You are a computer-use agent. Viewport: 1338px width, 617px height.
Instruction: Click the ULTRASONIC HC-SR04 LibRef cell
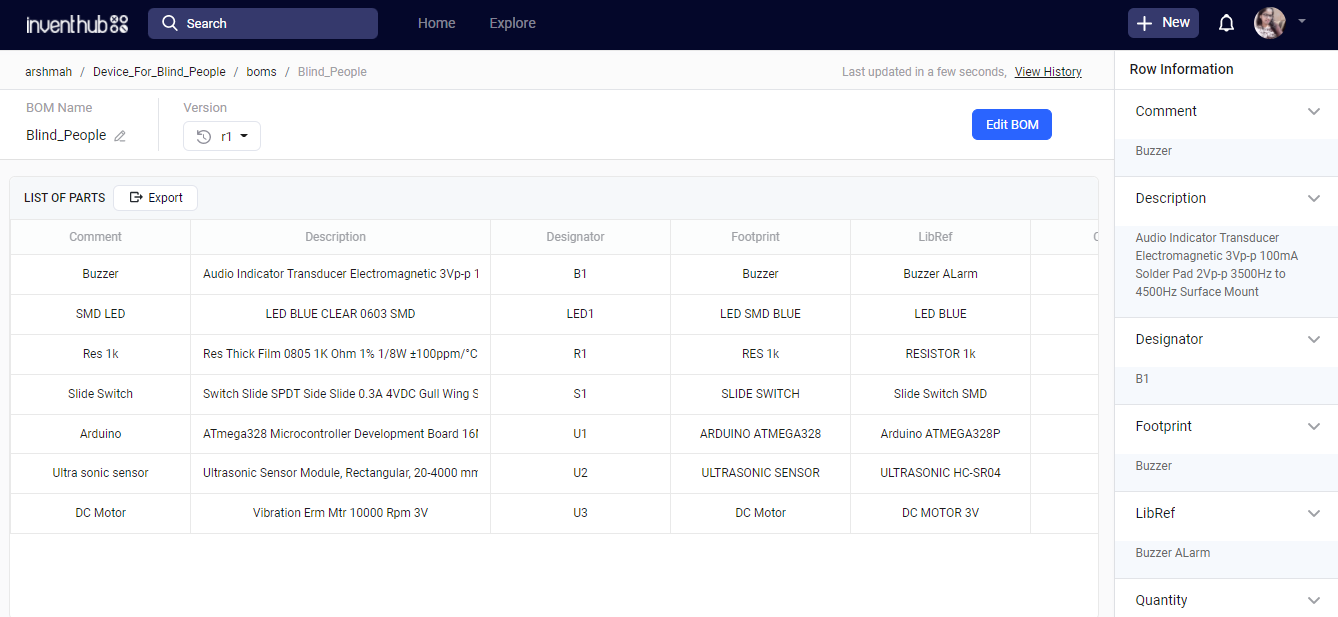[940, 473]
